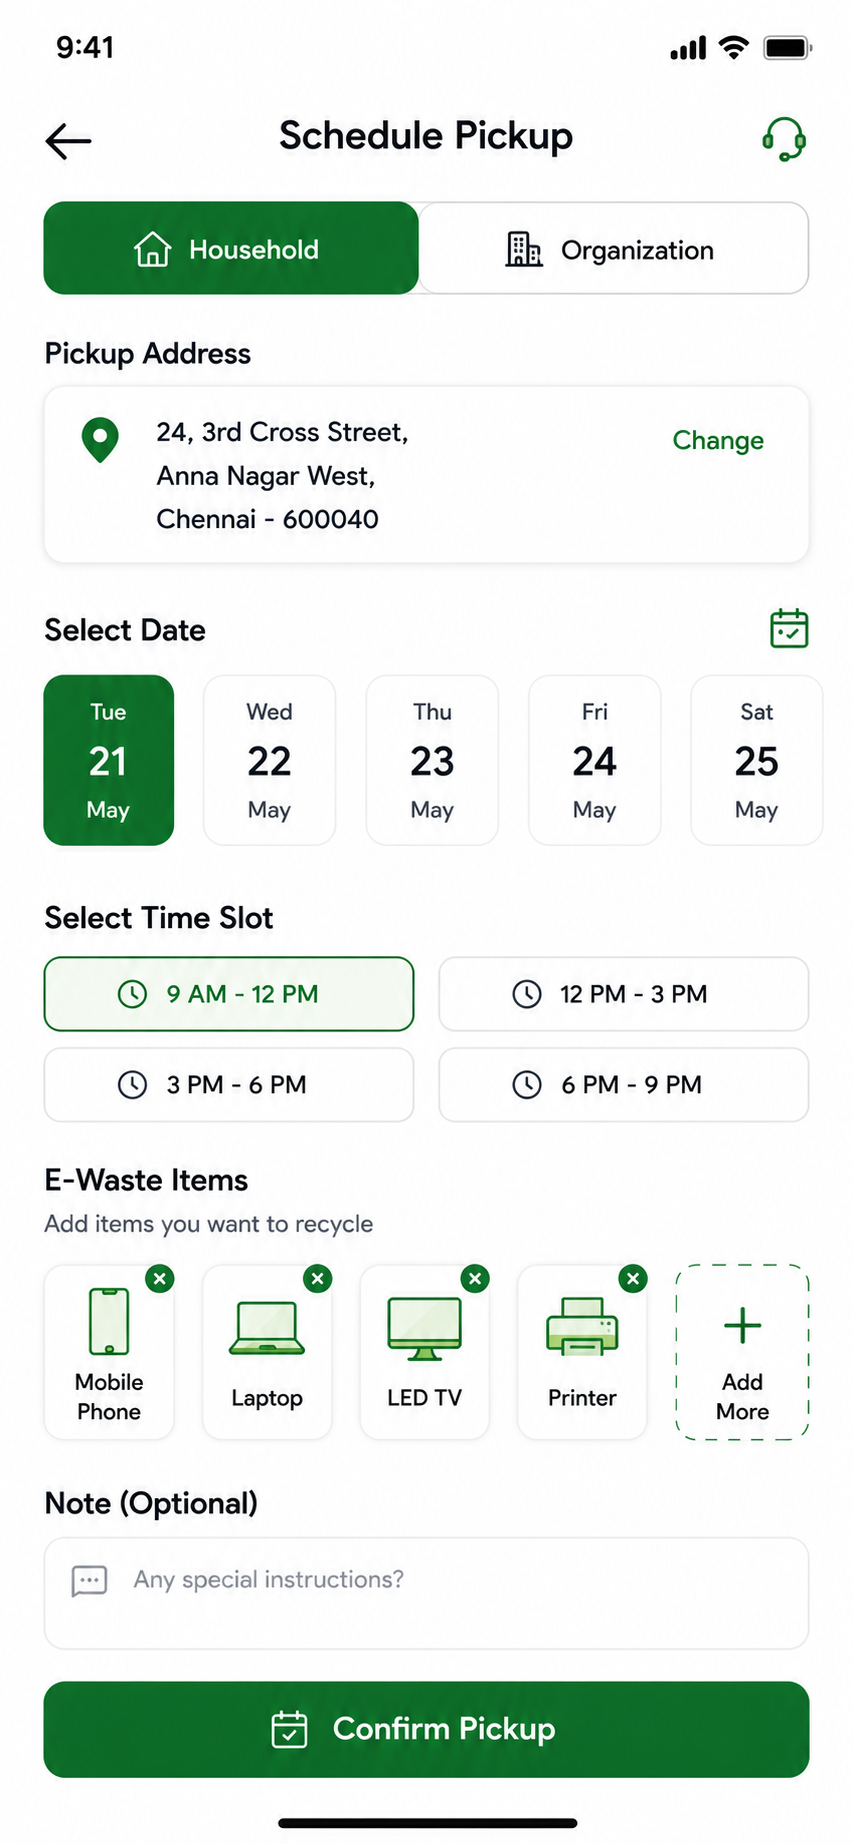Image resolution: width=853 pixels, height=1844 pixels.
Task: Focus the special instructions note field
Action: tap(426, 1593)
